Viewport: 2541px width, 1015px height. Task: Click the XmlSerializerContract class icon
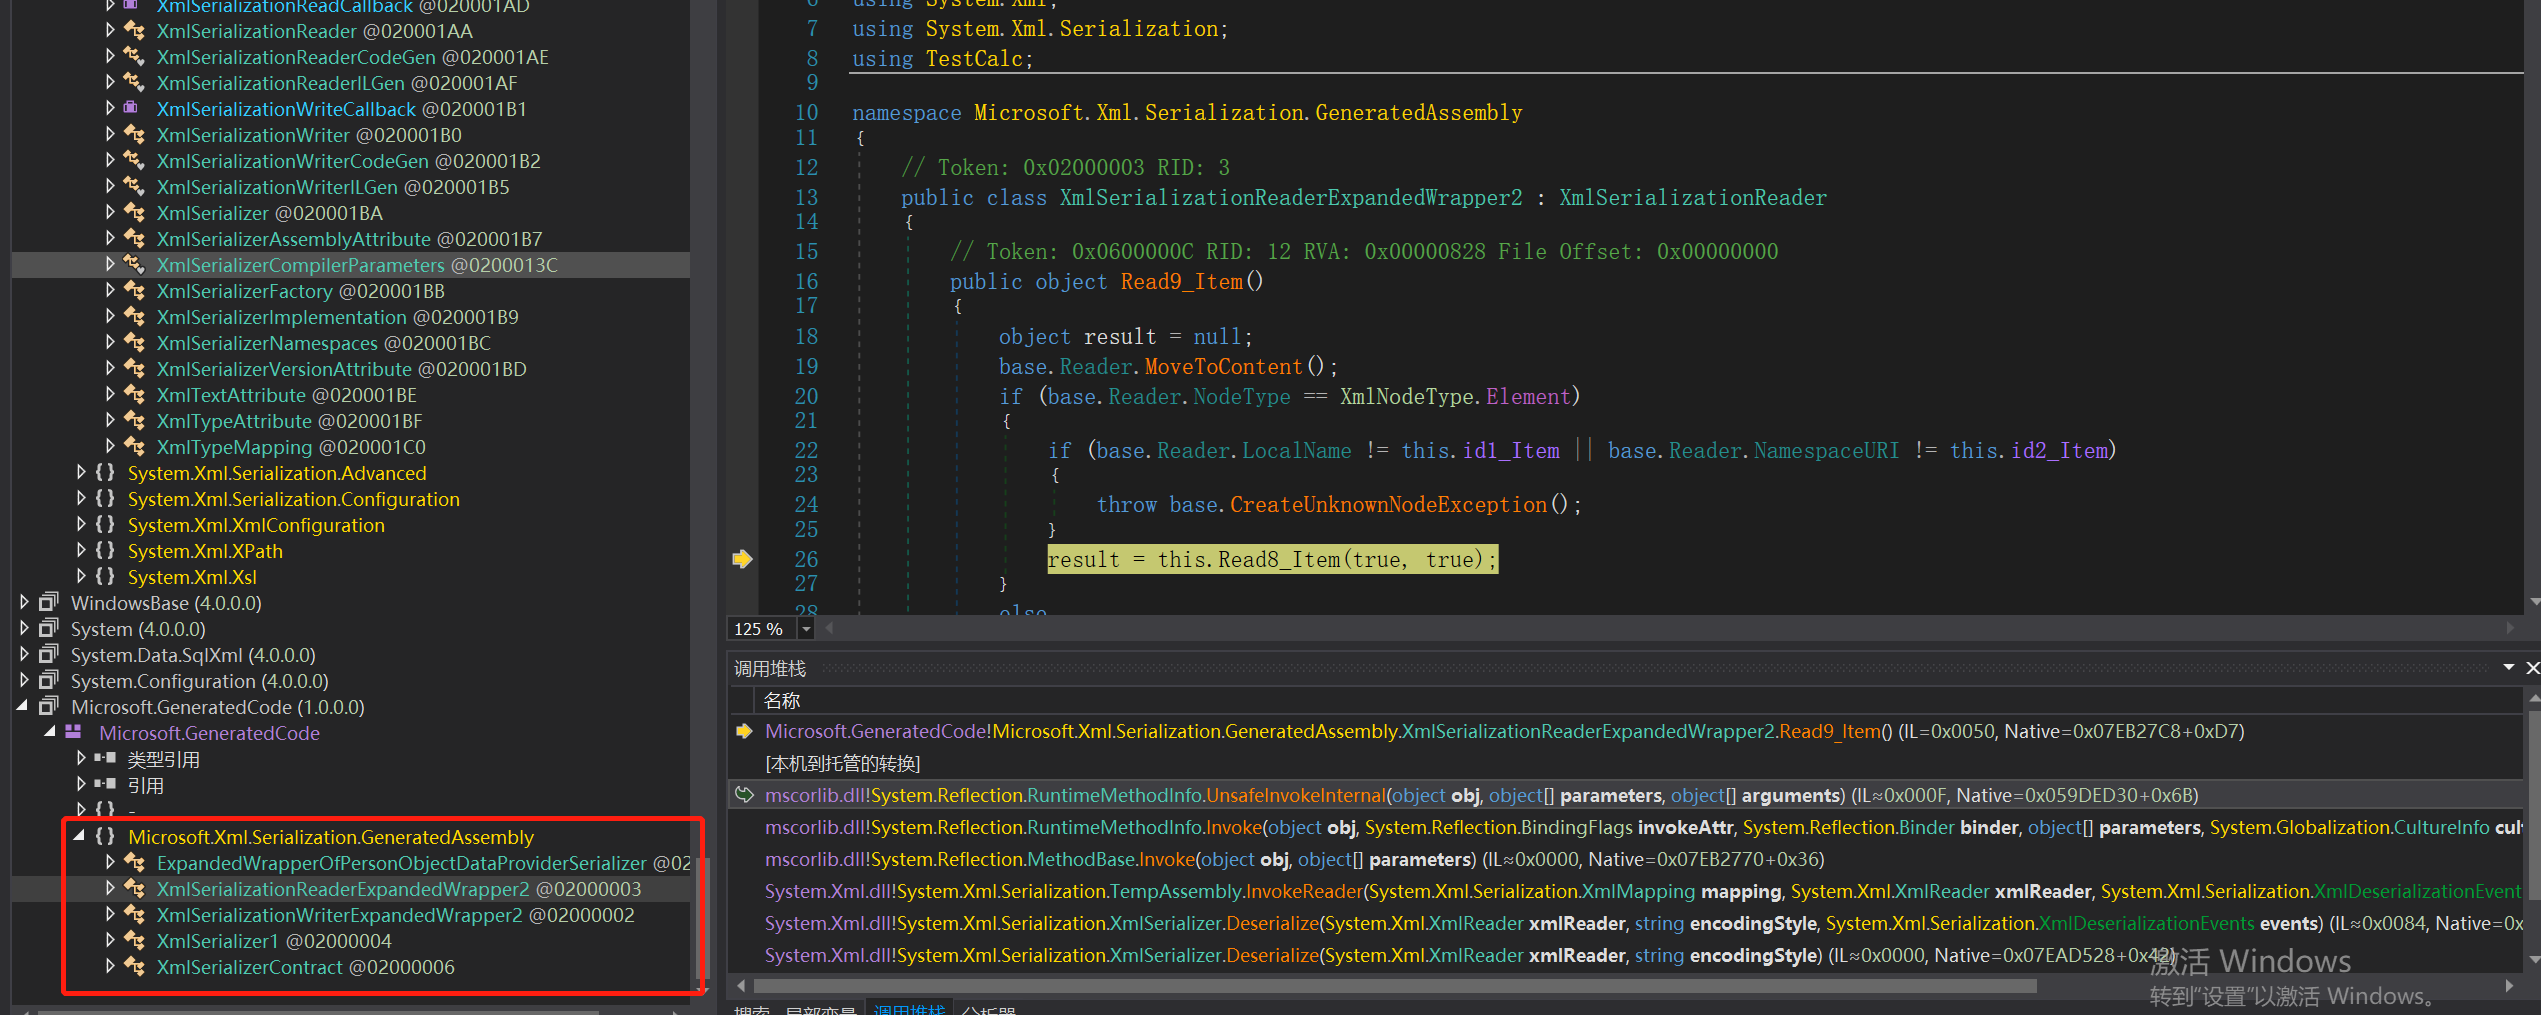coord(134,966)
